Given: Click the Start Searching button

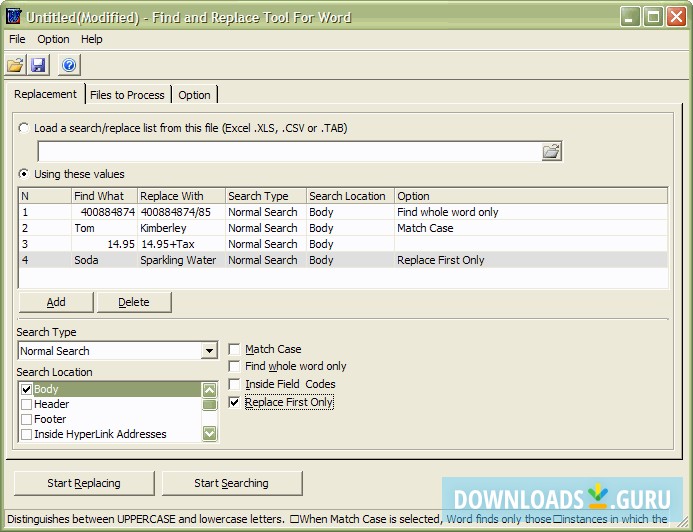Looking at the screenshot, I should (232, 483).
